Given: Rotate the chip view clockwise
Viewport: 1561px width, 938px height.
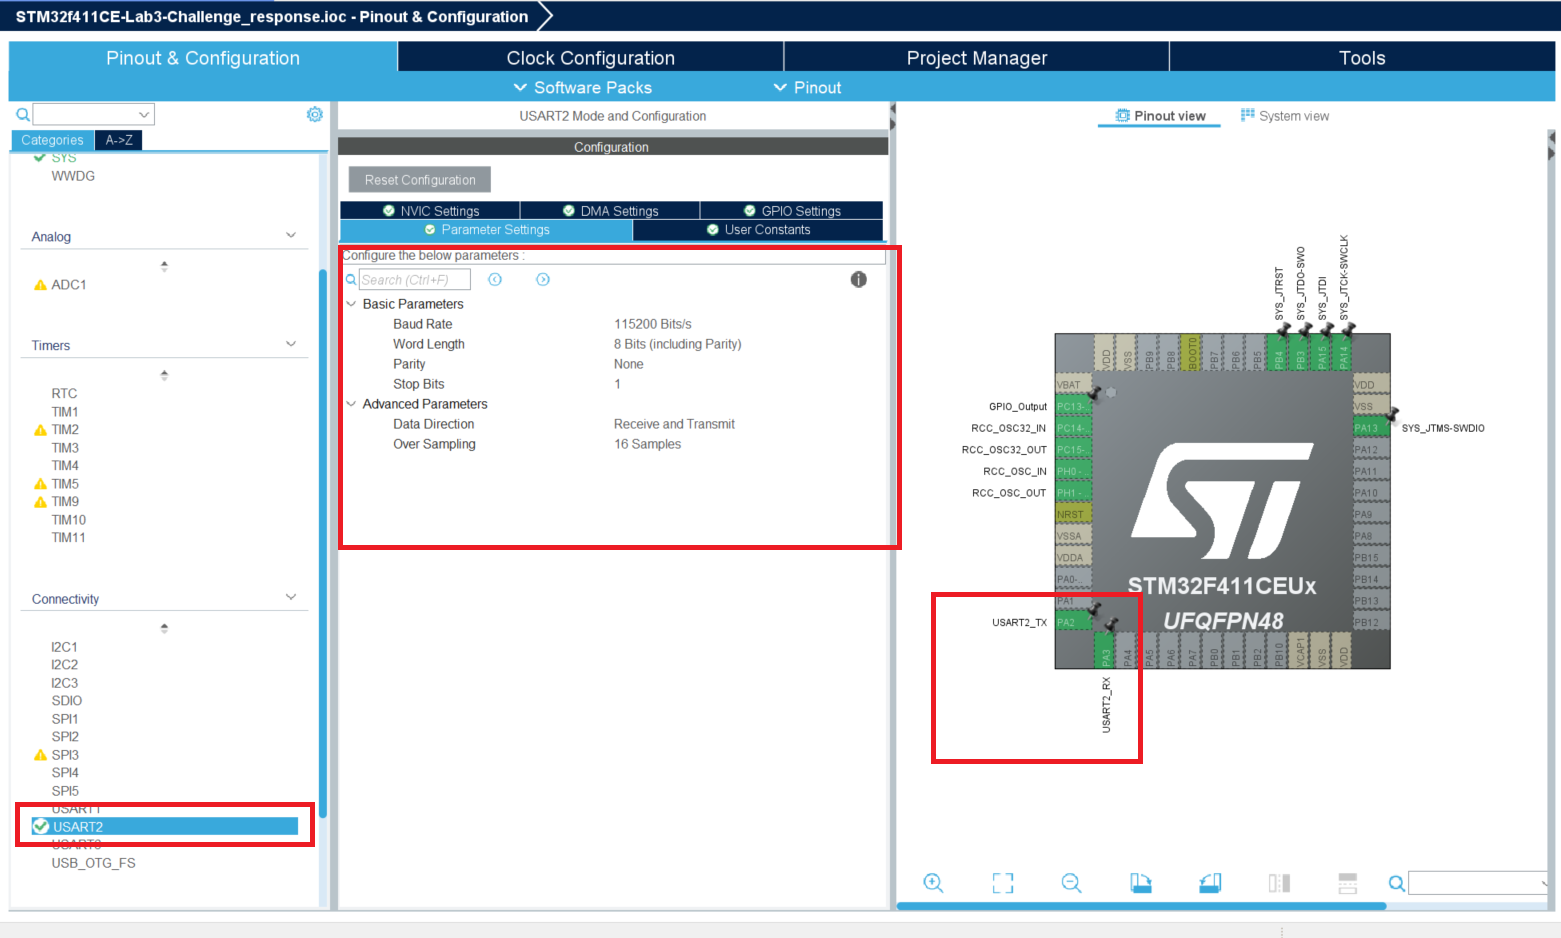Looking at the screenshot, I should pos(1141,883).
